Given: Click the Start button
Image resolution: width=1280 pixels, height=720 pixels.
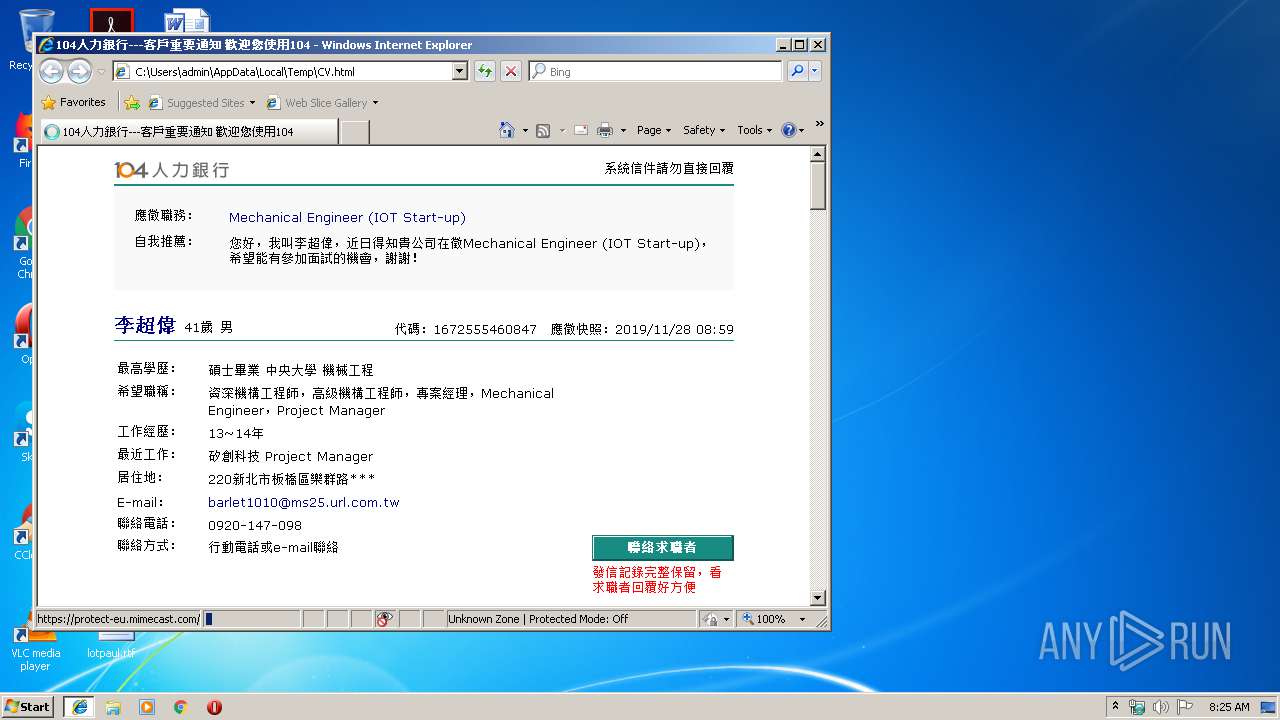Looking at the screenshot, I should click(x=27, y=707).
